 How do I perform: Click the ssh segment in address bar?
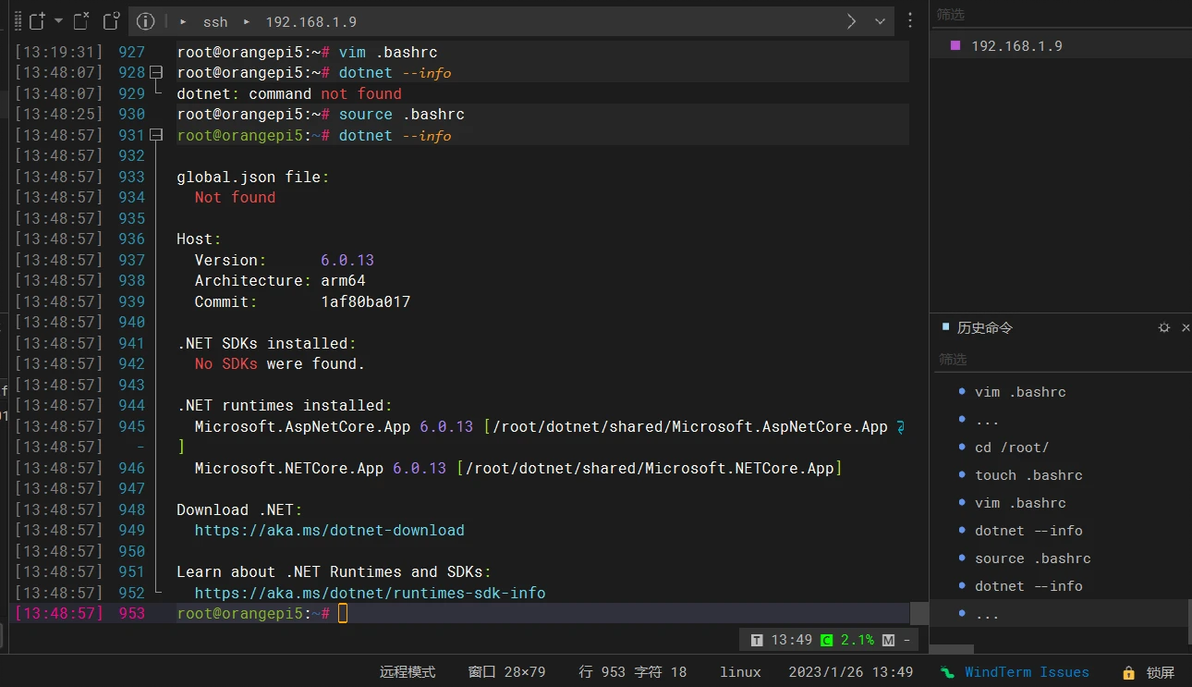coord(215,21)
